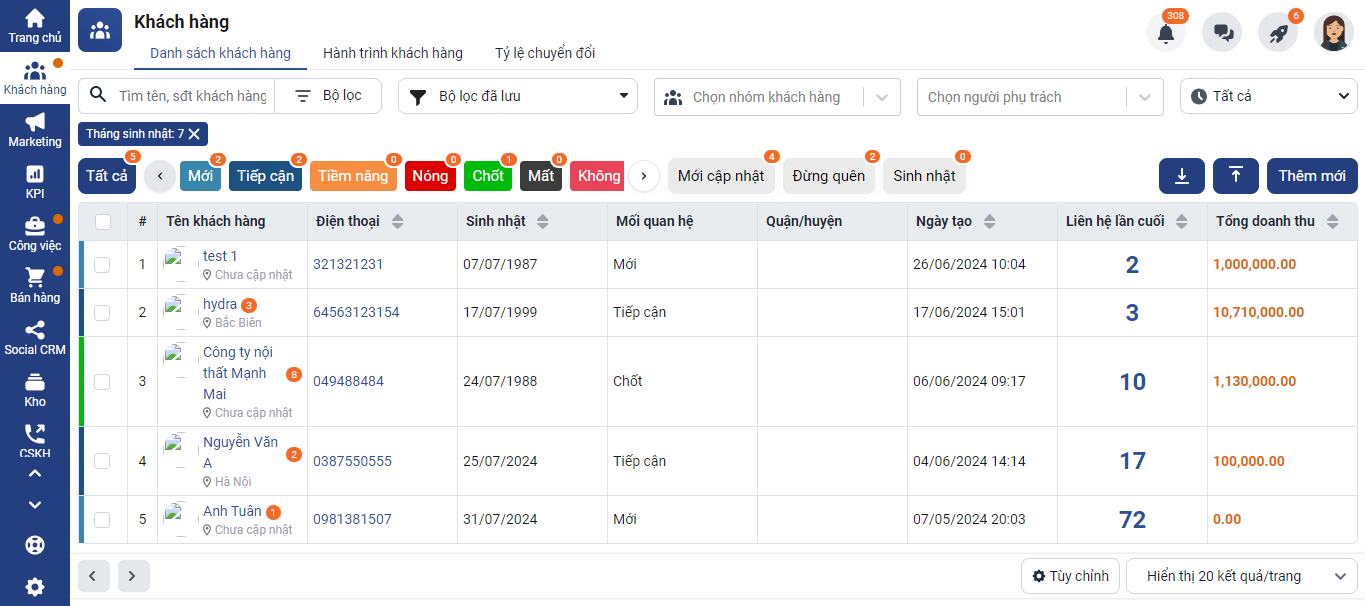Open Social CRM in sidebar

35,338
